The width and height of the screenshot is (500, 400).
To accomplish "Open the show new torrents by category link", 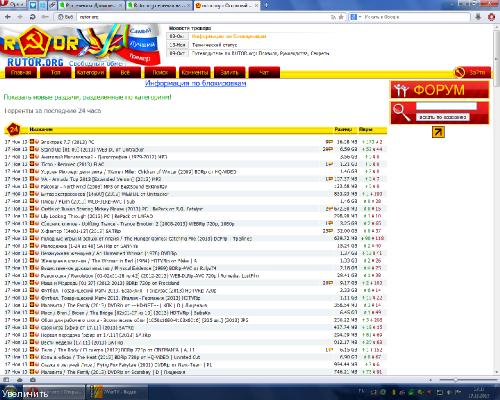I will (87, 97).
